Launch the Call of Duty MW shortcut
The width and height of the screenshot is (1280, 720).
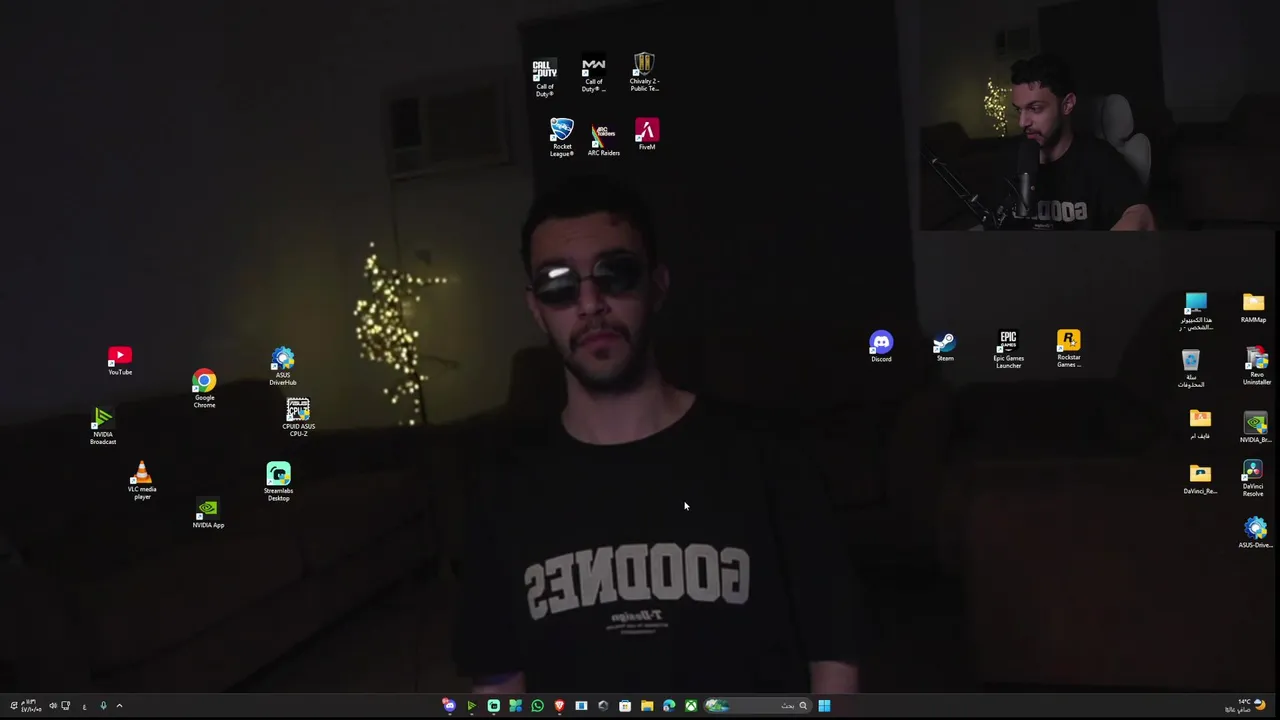pyautogui.click(x=594, y=75)
